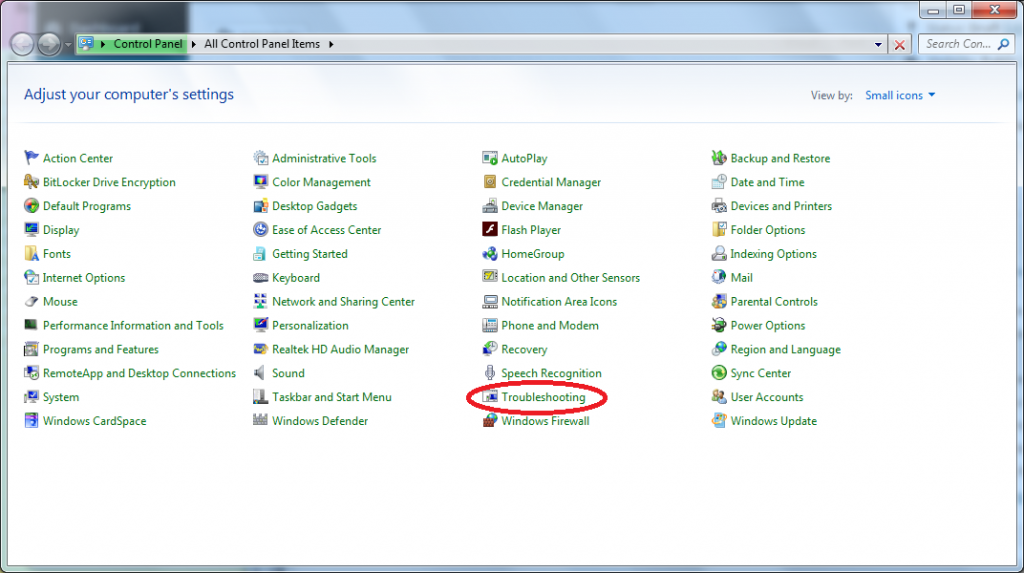
Task: Click the Power Options icon
Action: pyautogui.click(x=719, y=325)
